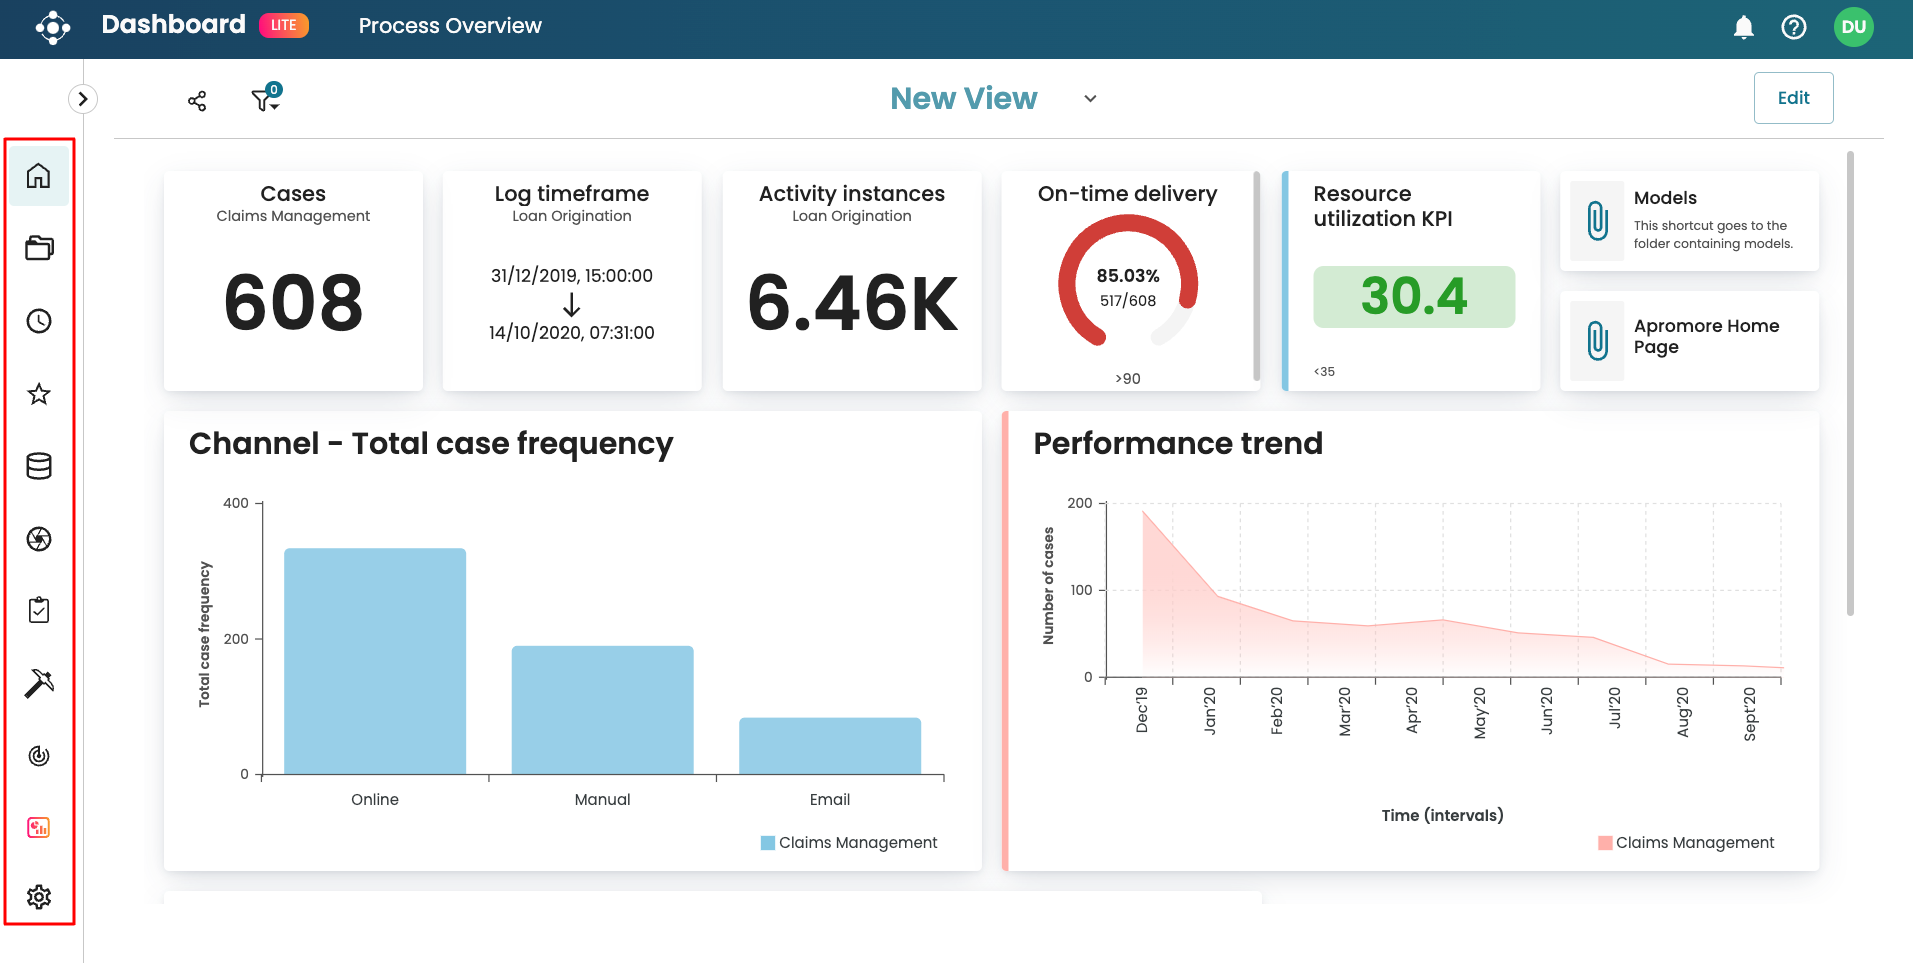Expand the sidebar with arrow button
Screen dimensions: 1913x963
pos(83,99)
